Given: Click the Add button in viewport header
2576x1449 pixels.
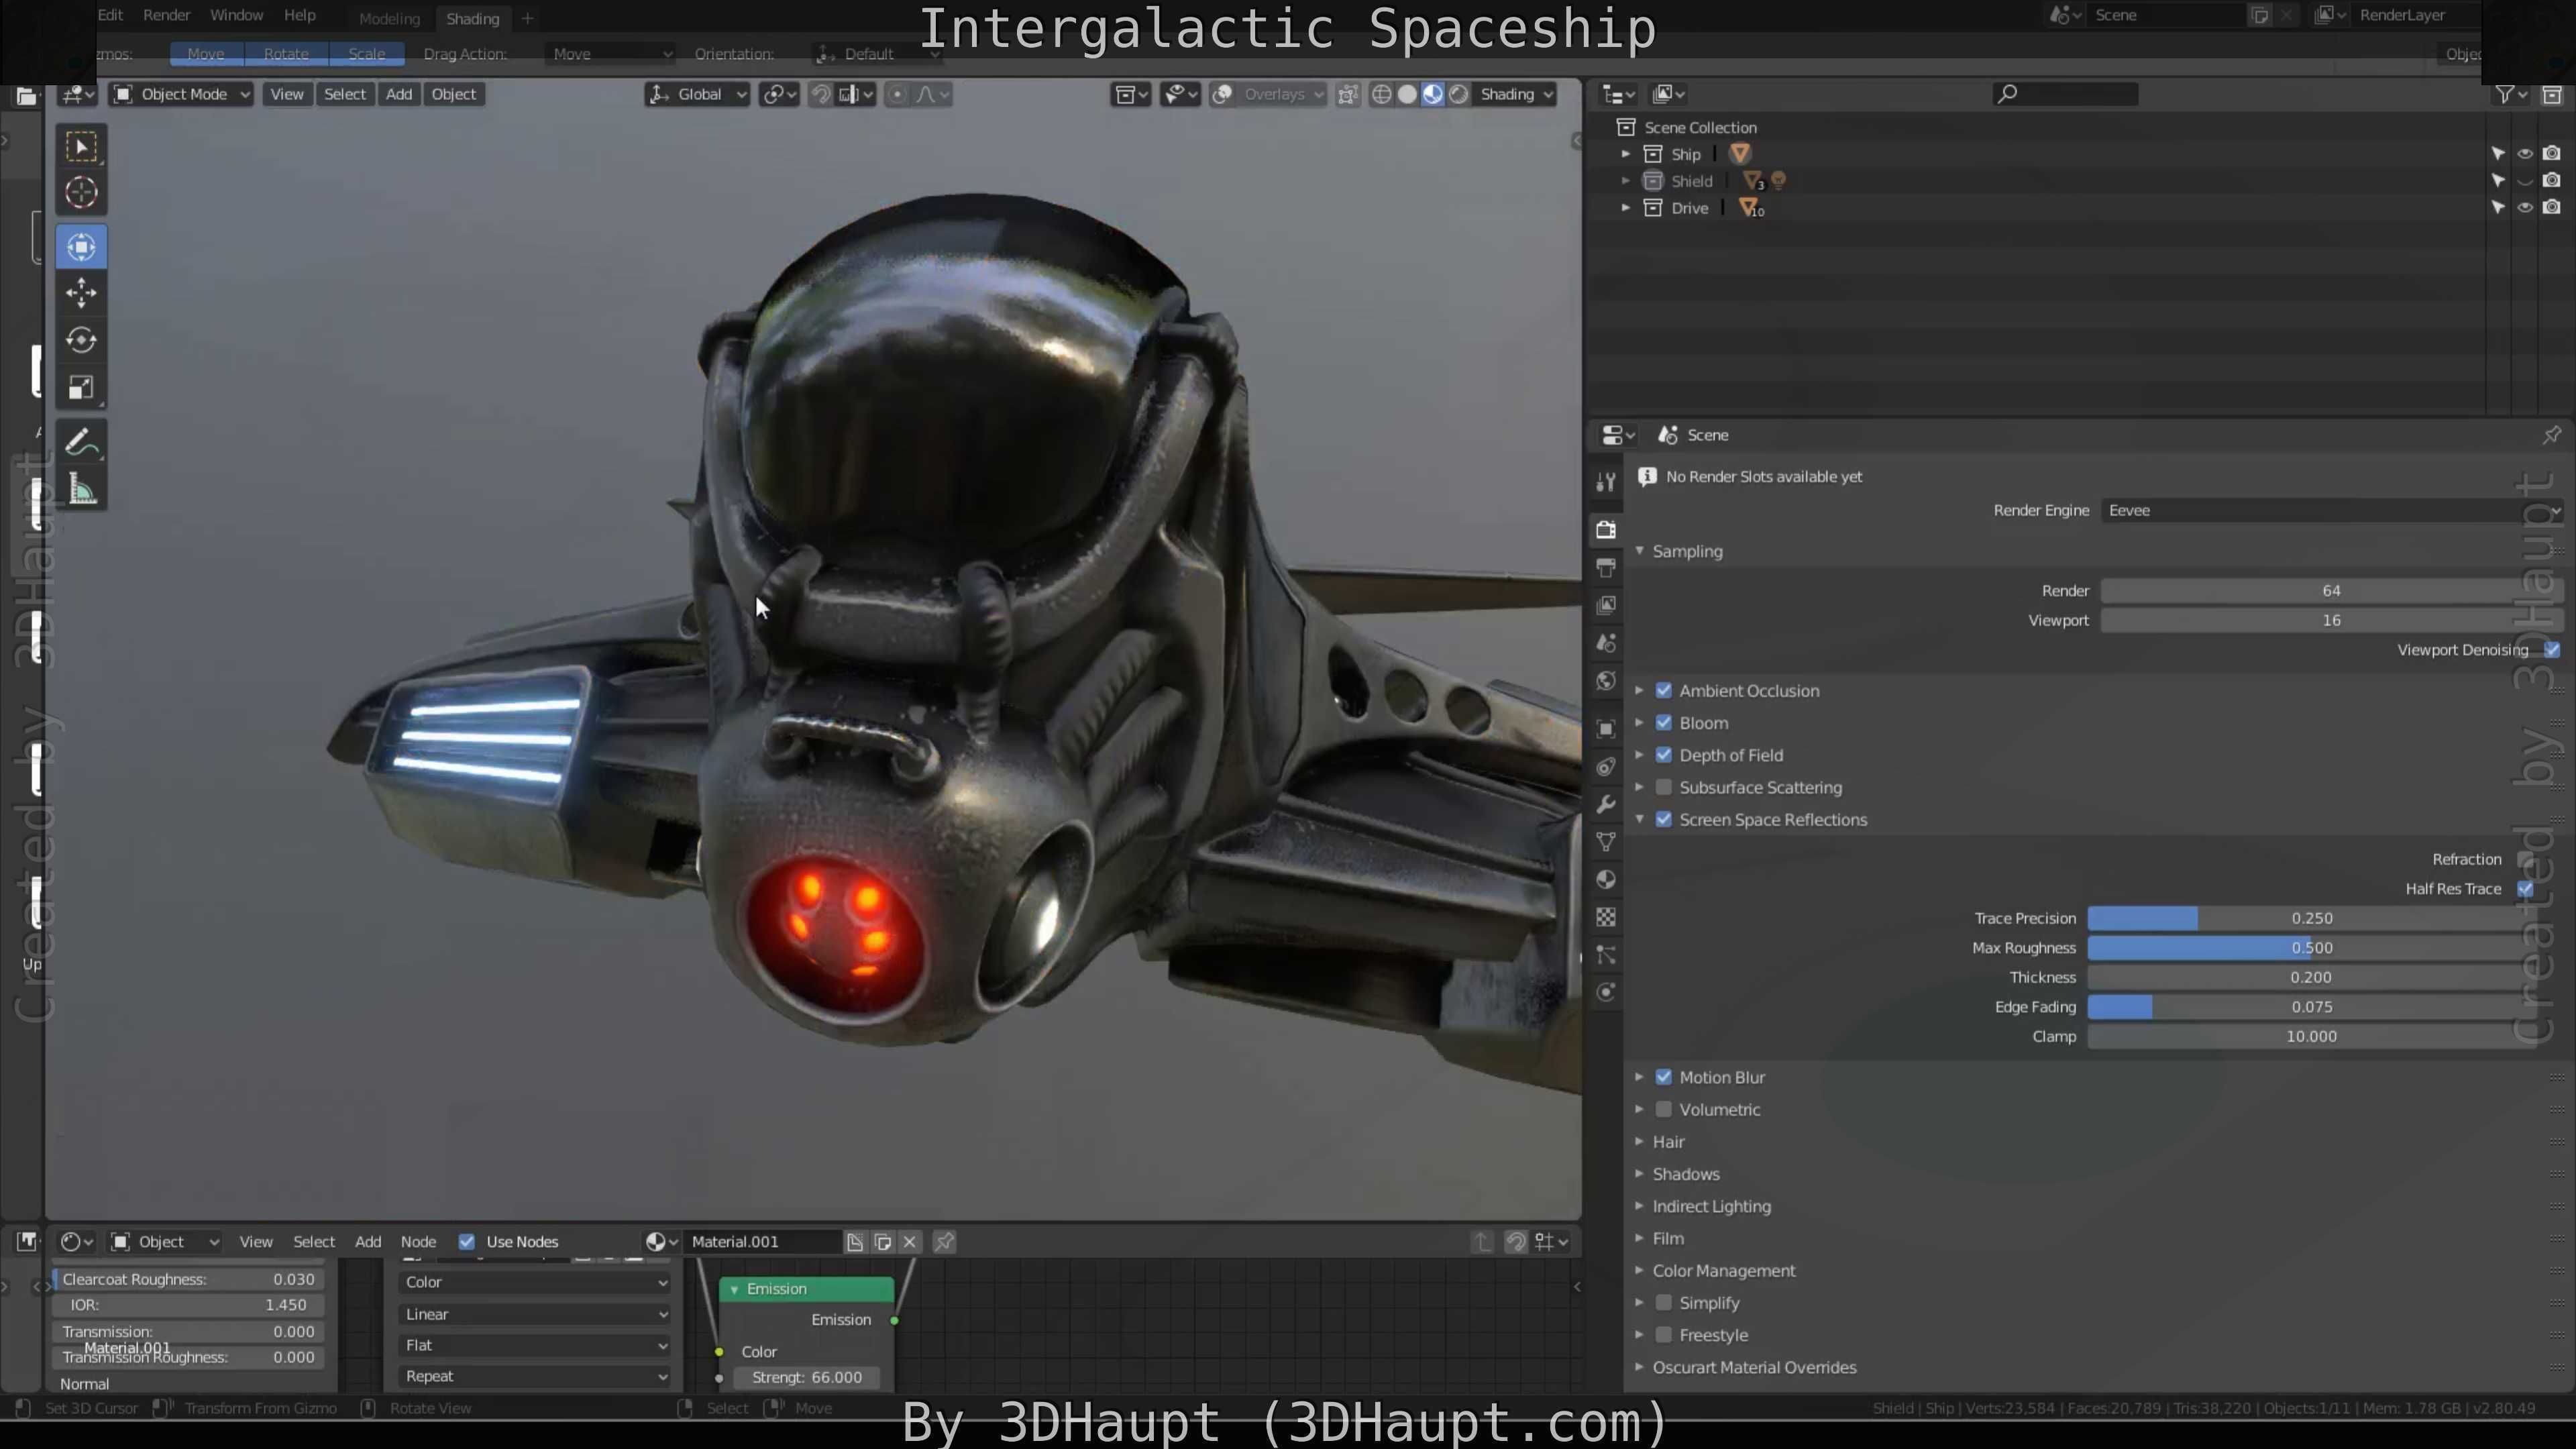Looking at the screenshot, I should (x=398, y=94).
